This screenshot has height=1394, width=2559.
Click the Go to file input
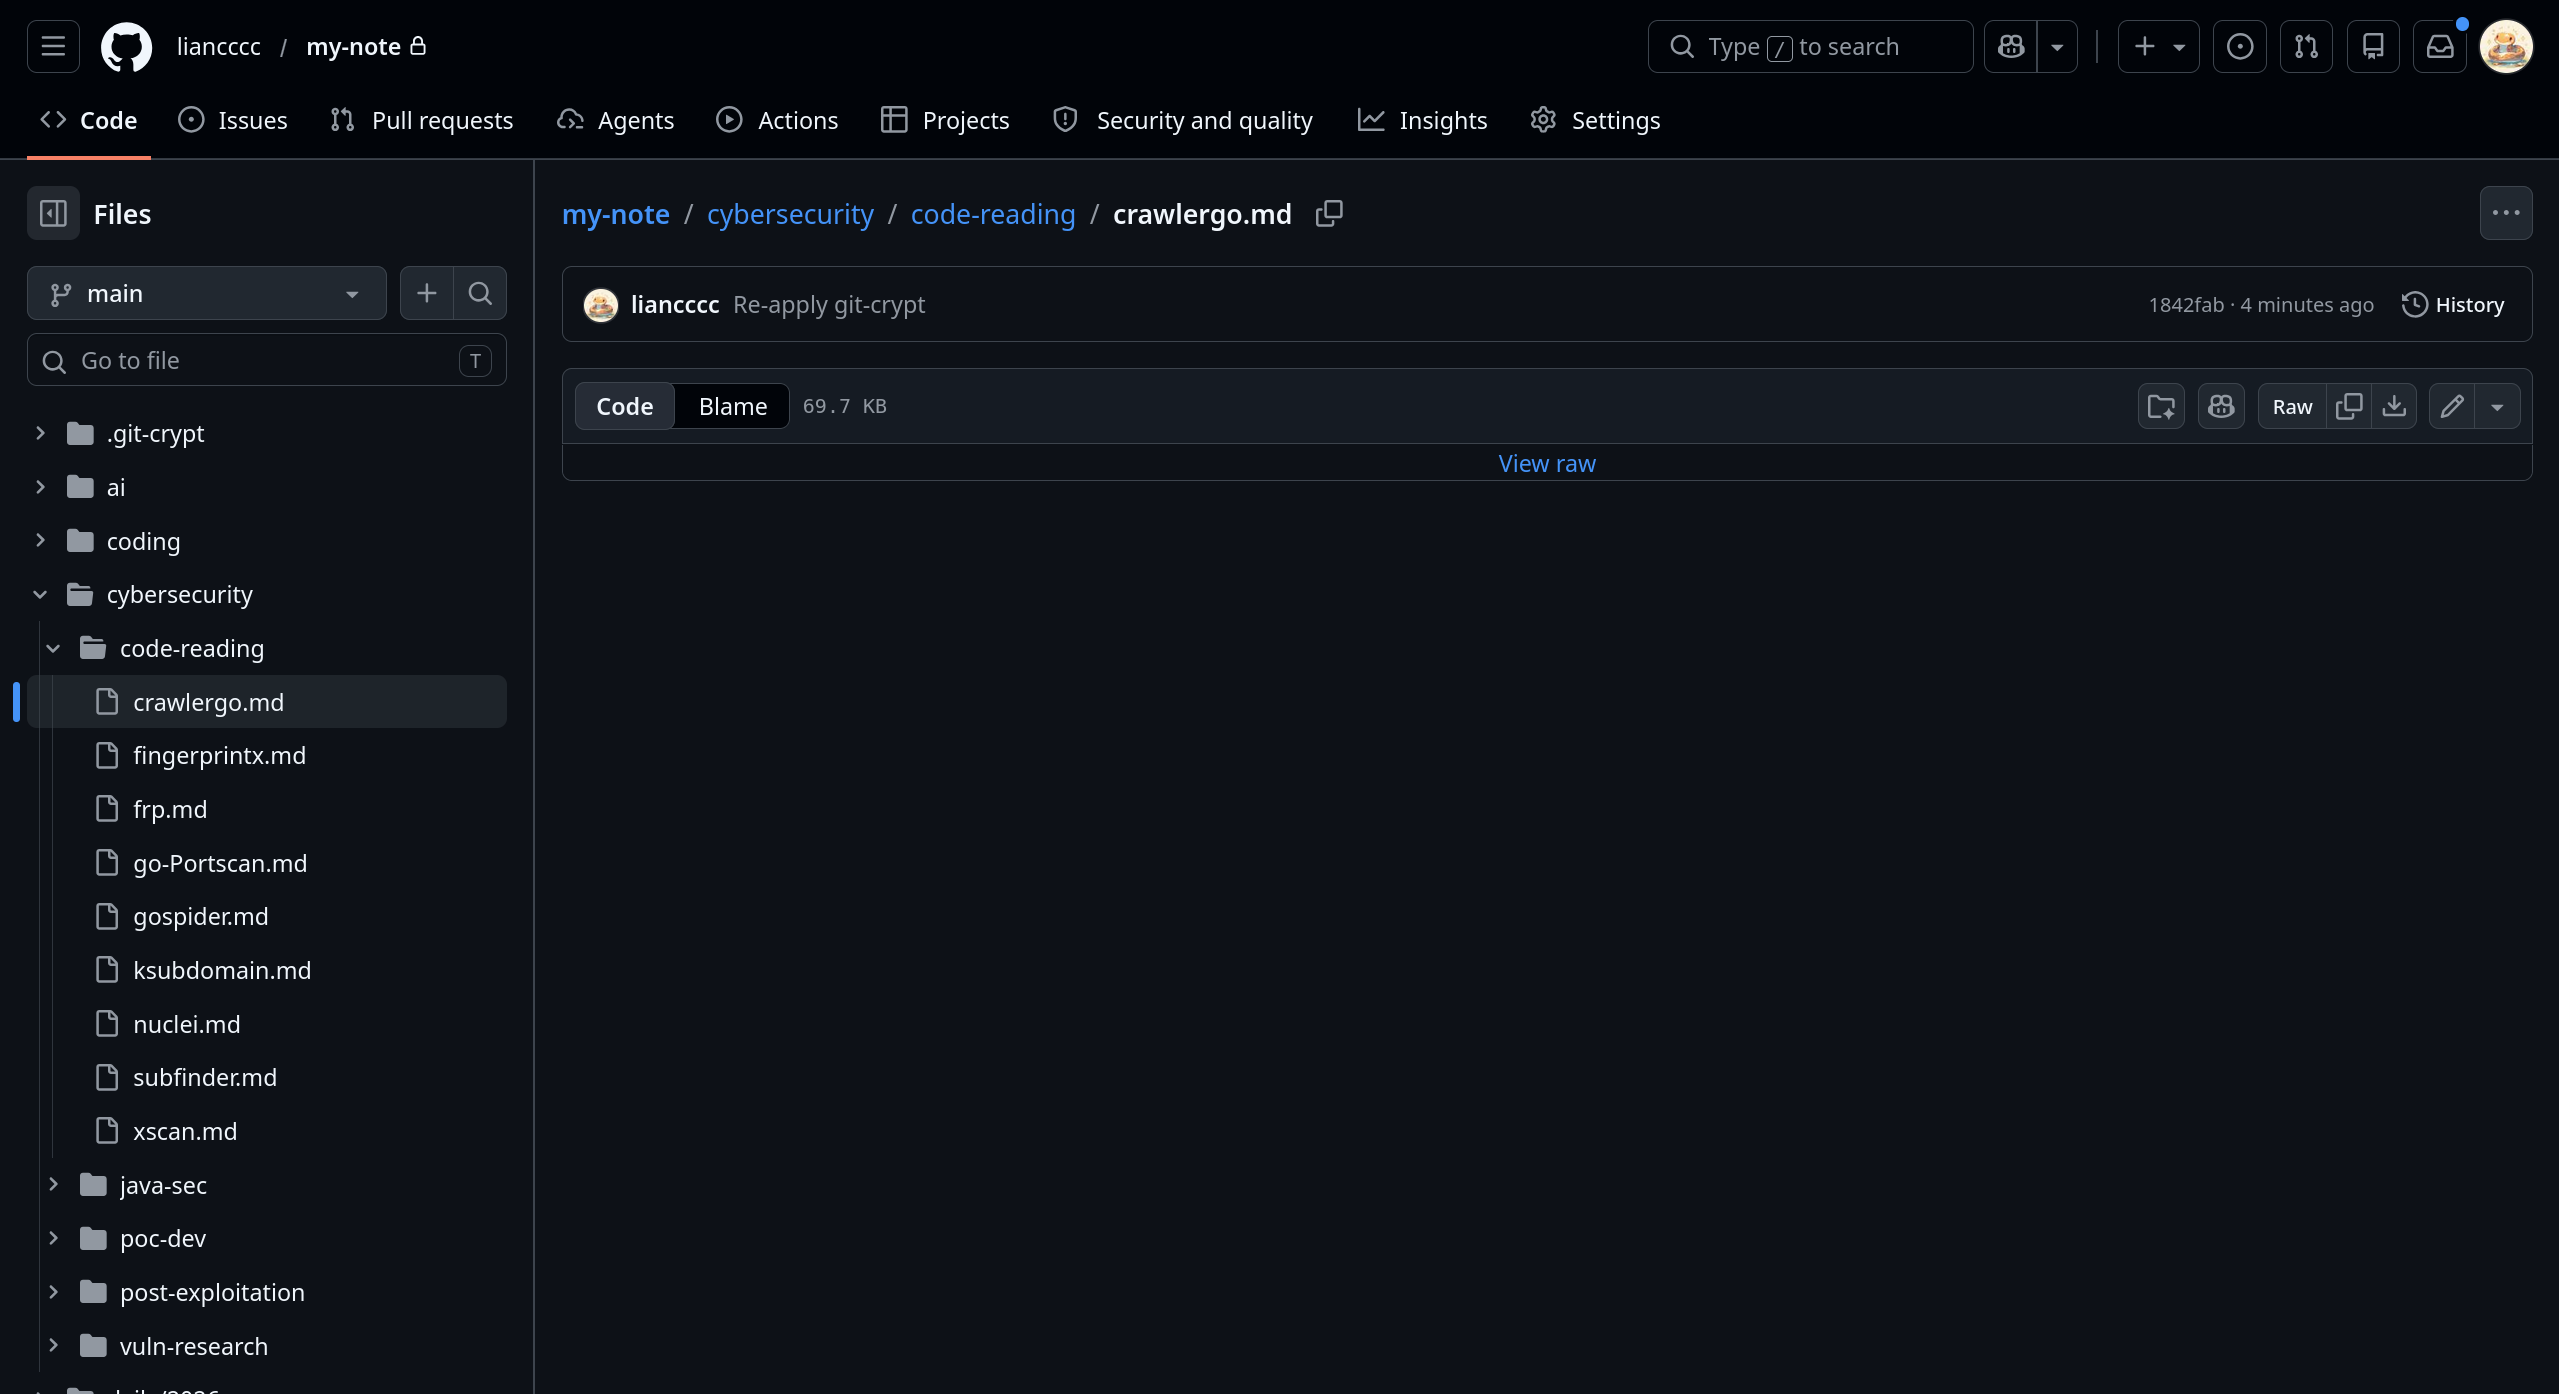(x=267, y=360)
